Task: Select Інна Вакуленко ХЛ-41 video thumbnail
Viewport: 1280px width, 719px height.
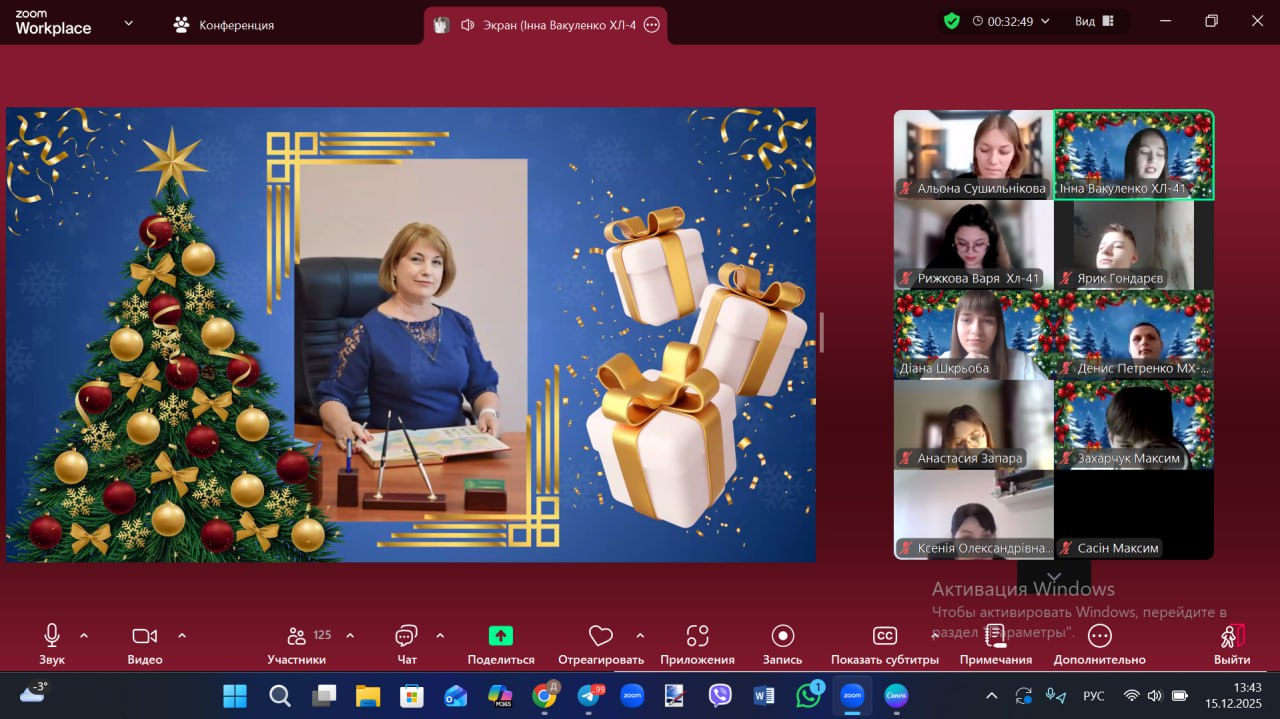Action: pos(1133,155)
